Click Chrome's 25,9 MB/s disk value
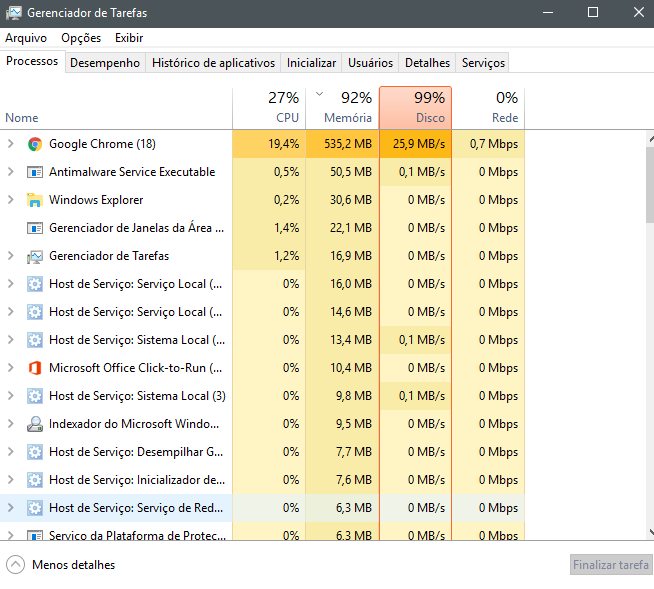This screenshot has height=589, width=654. point(419,144)
